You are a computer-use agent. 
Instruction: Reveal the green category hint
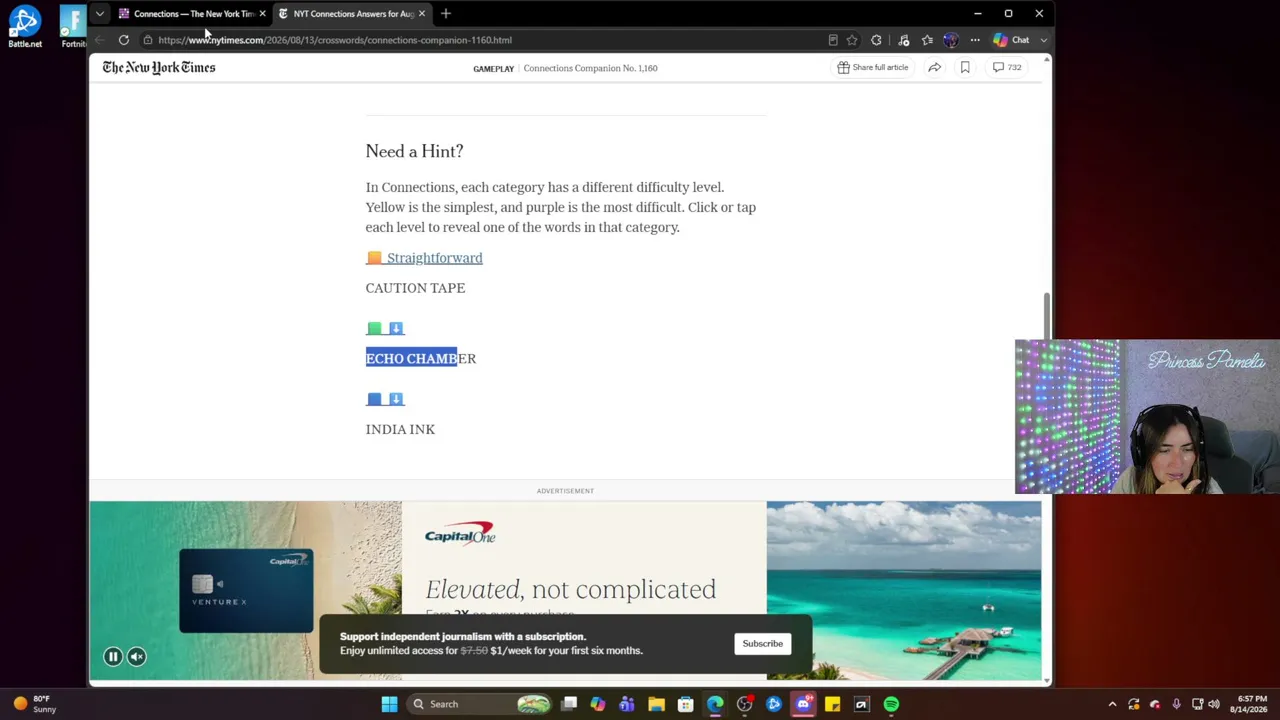coord(385,328)
